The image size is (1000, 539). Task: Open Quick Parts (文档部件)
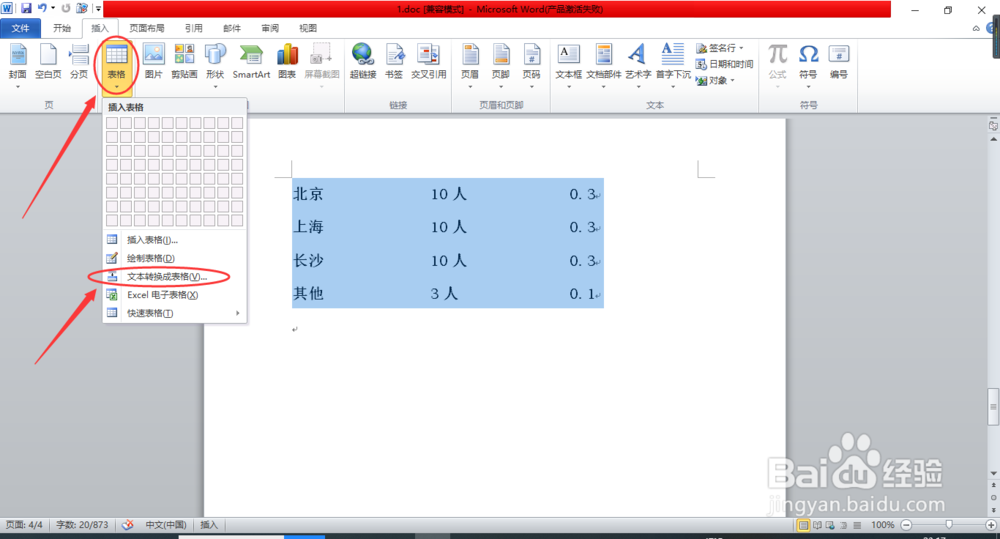(x=603, y=64)
